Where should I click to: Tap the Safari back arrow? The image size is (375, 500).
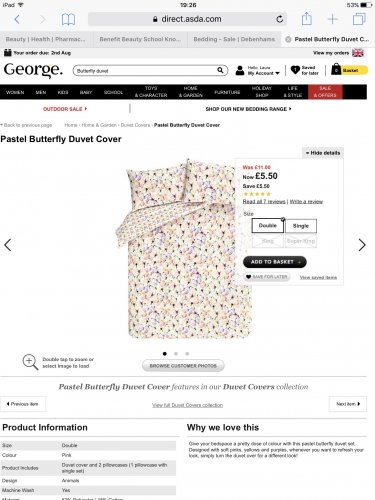click(x=17, y=19)
